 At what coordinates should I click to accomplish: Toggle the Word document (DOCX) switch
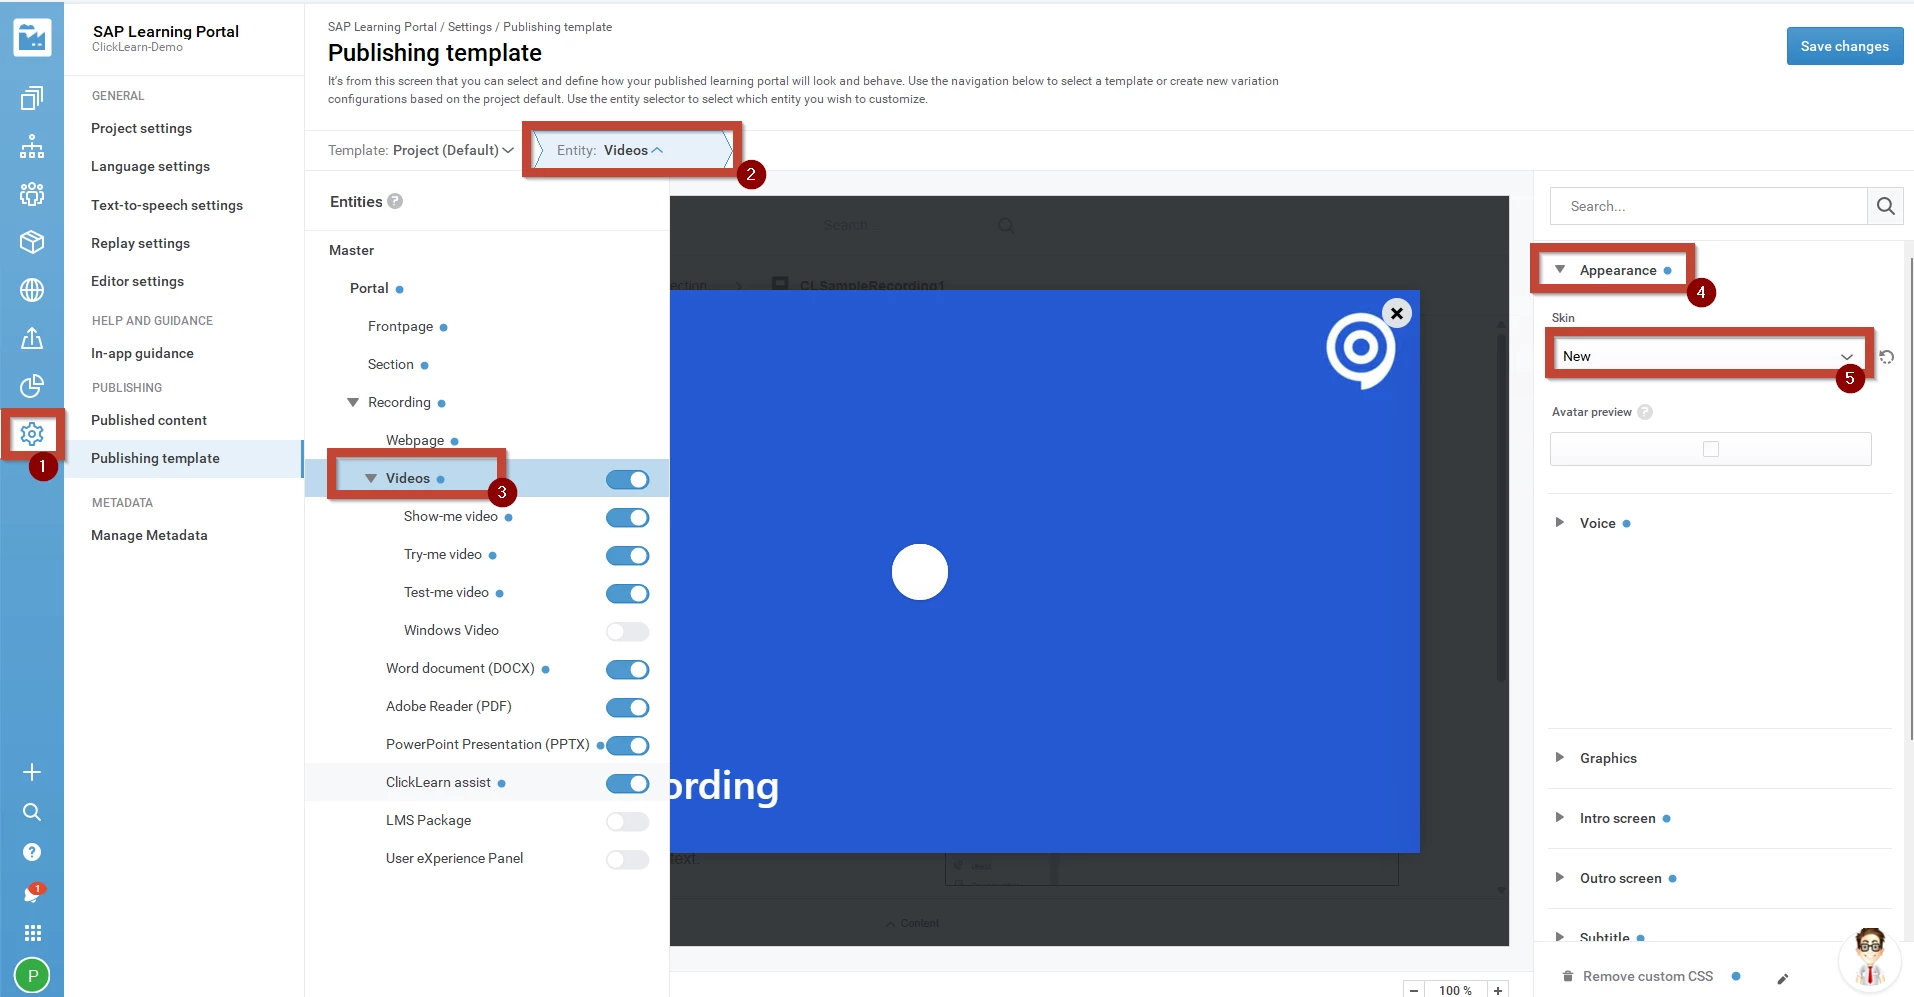click(628, 670)
